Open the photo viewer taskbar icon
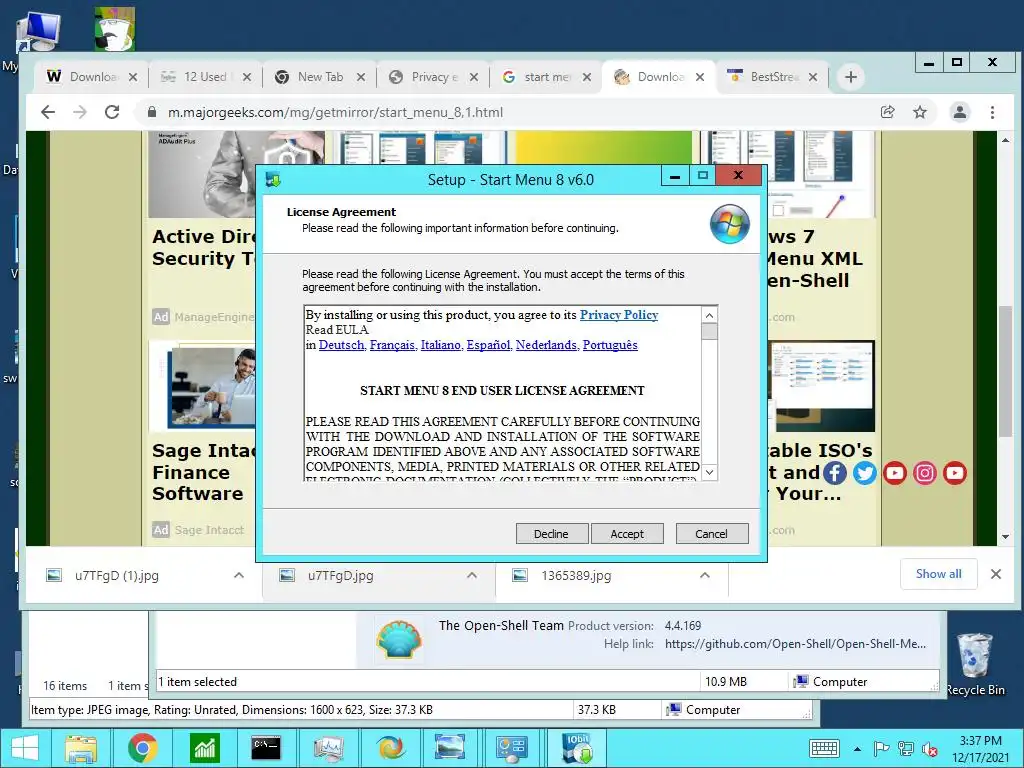The width and height of the screenshot is (1024, 768). tap(449, 748)
